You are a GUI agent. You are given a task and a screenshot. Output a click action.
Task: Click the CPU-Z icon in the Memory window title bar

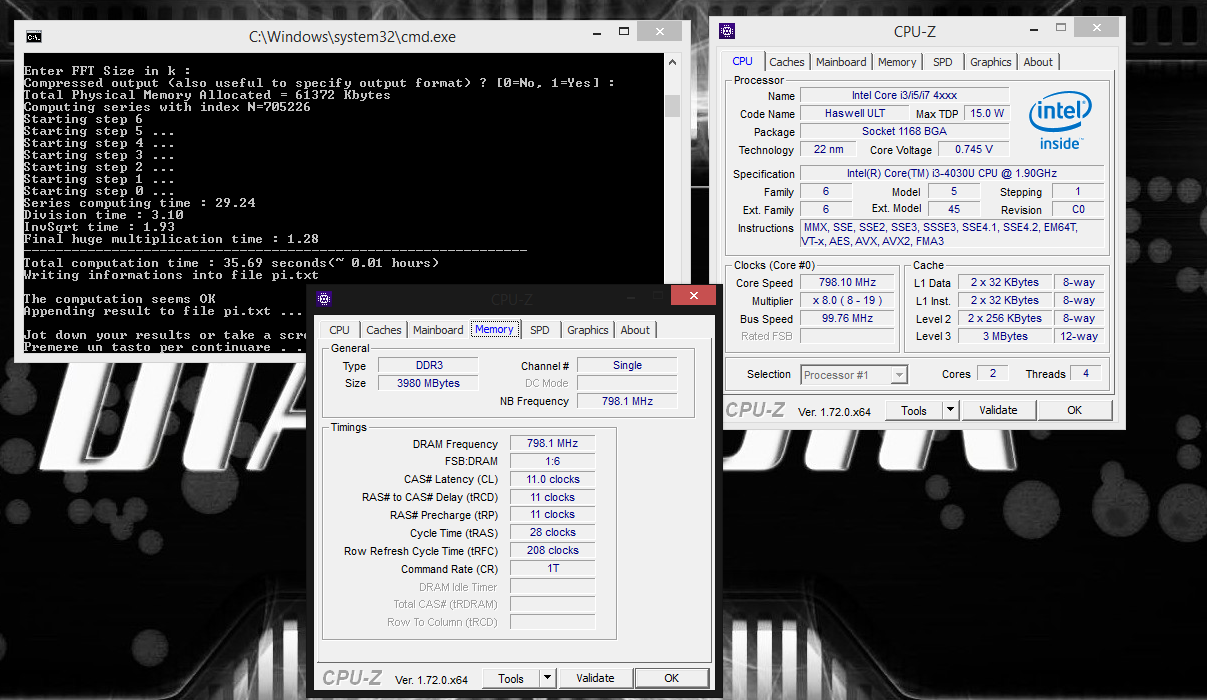pyautogui.click(x=323, y=299)
